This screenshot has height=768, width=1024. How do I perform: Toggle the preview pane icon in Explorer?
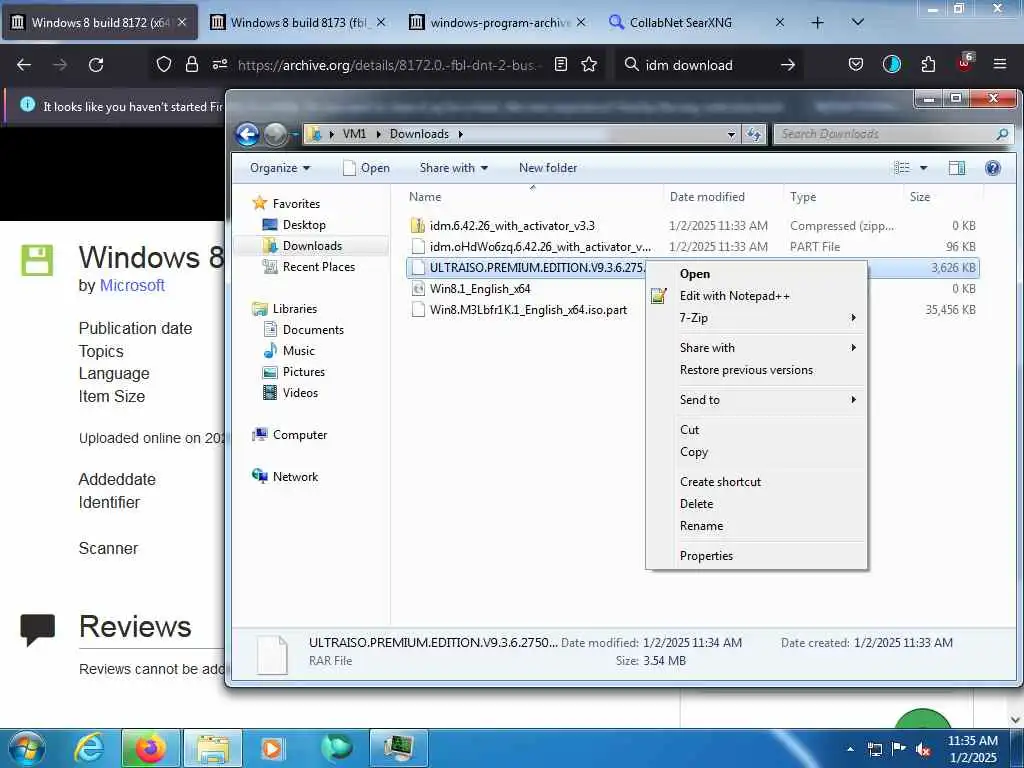point(957,168)
